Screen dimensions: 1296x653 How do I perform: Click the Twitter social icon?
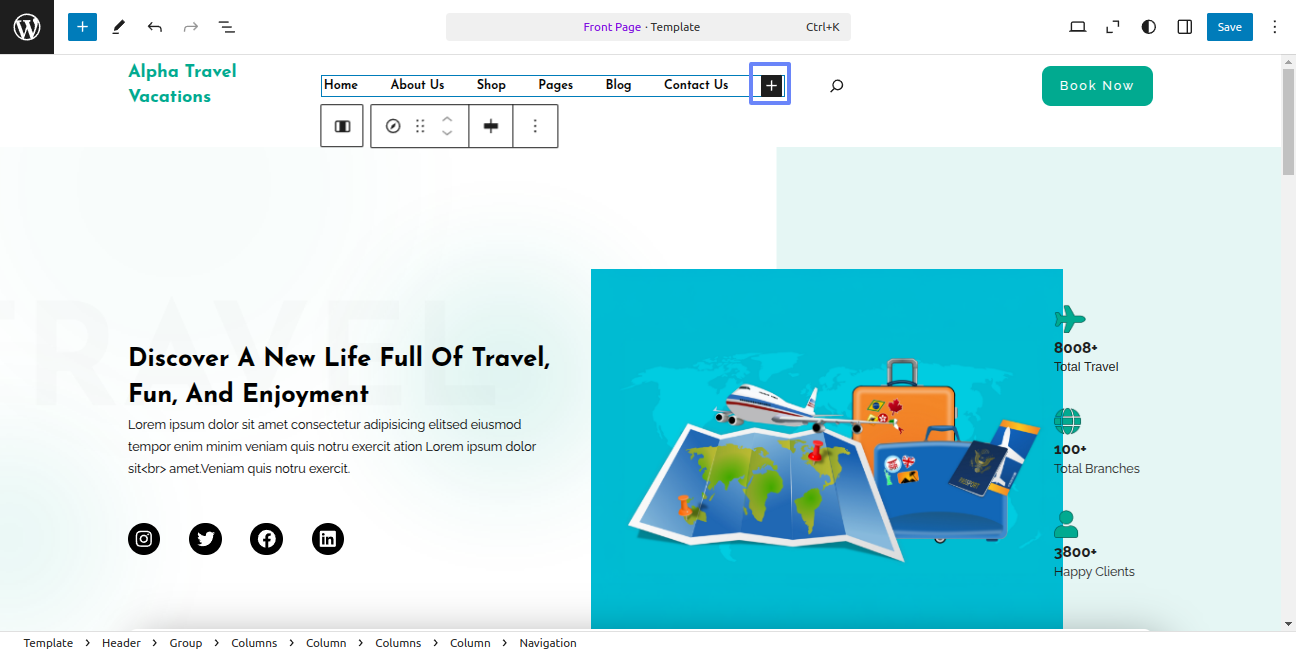205,539
